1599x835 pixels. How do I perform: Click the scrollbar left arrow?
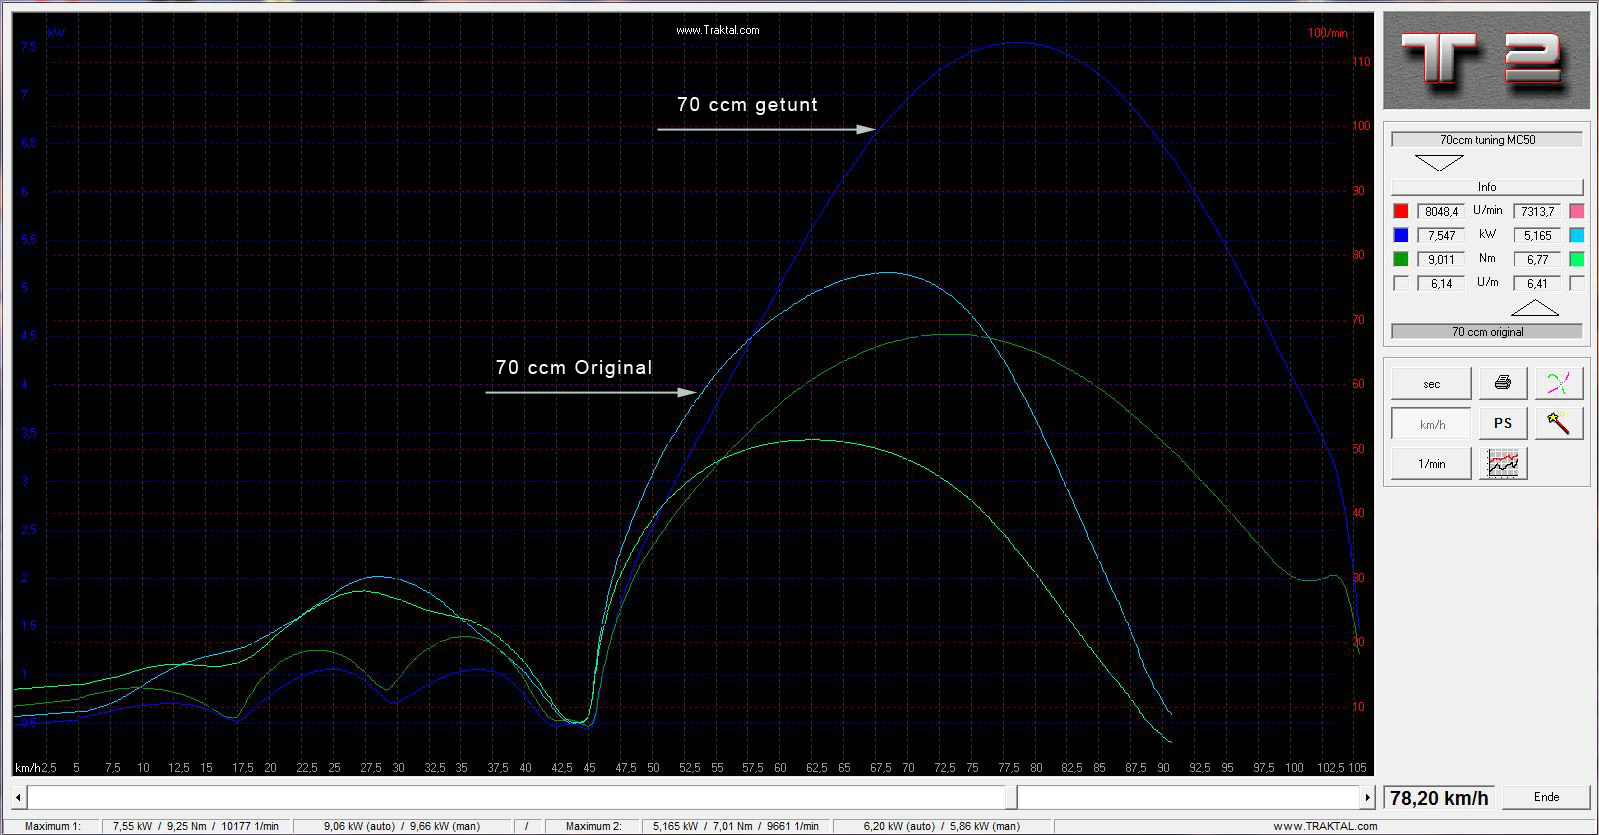tap(18, 797)
